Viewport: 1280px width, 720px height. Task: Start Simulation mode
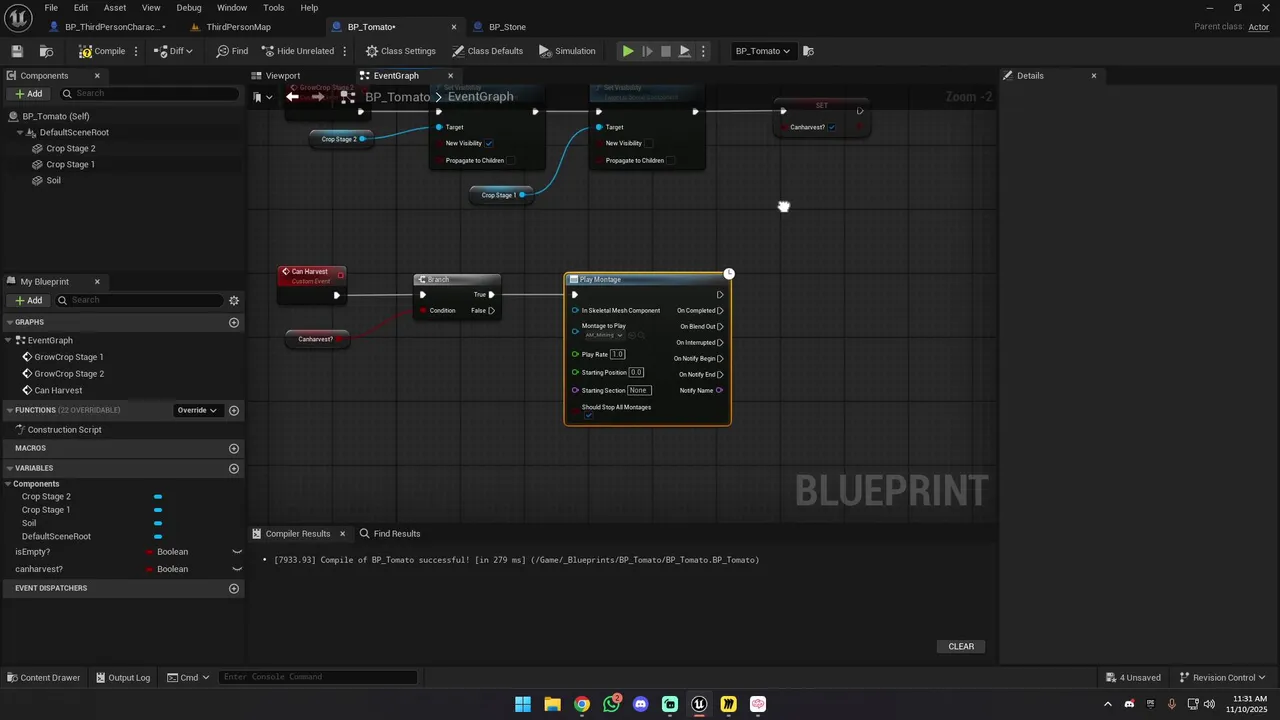point(567,51)
